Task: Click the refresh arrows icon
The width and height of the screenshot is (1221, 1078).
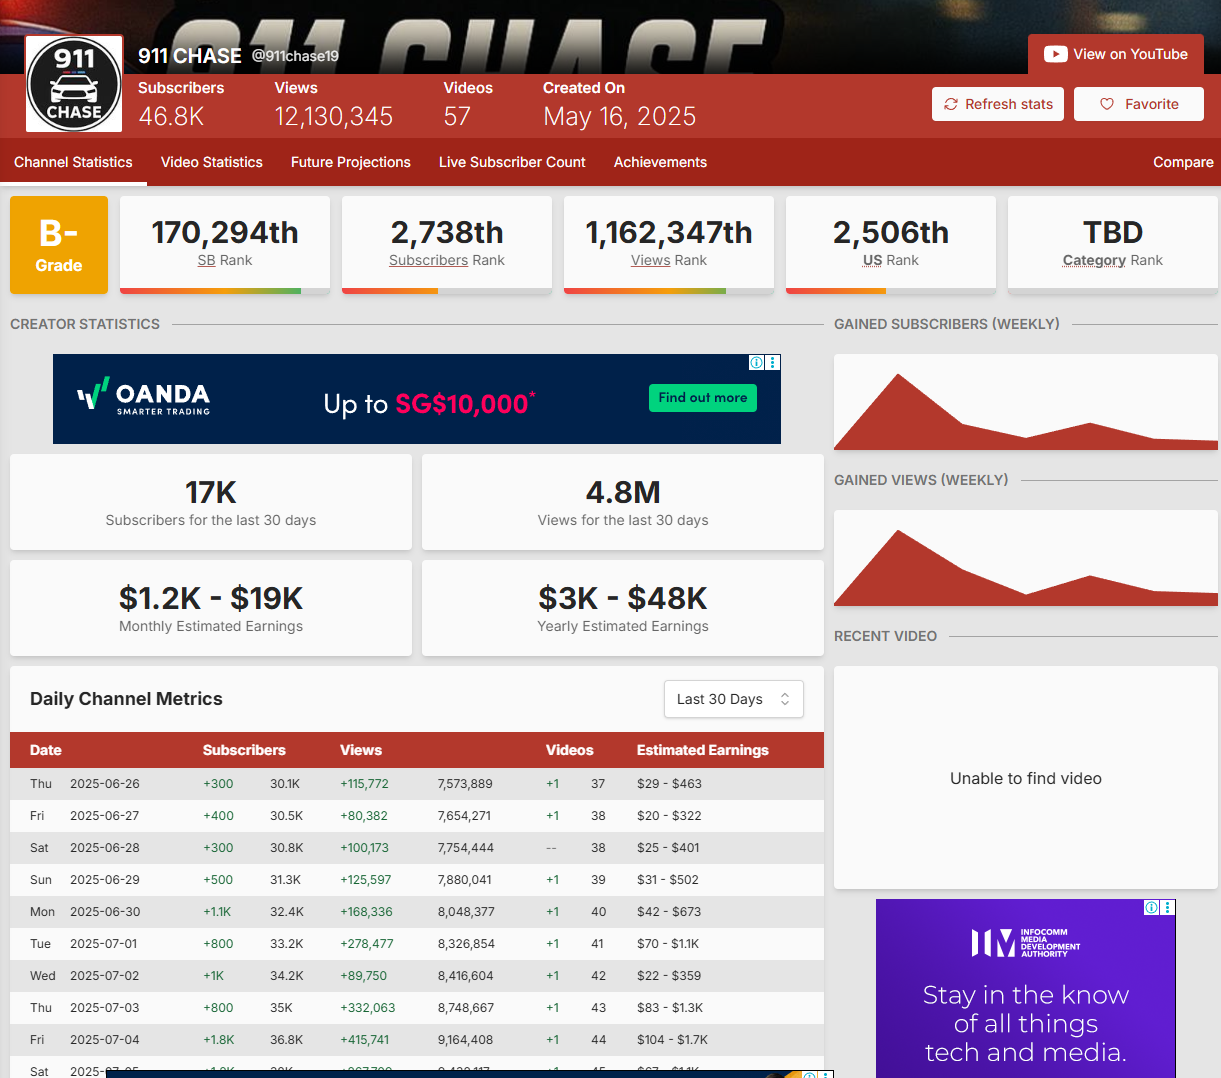Action: 951,104
